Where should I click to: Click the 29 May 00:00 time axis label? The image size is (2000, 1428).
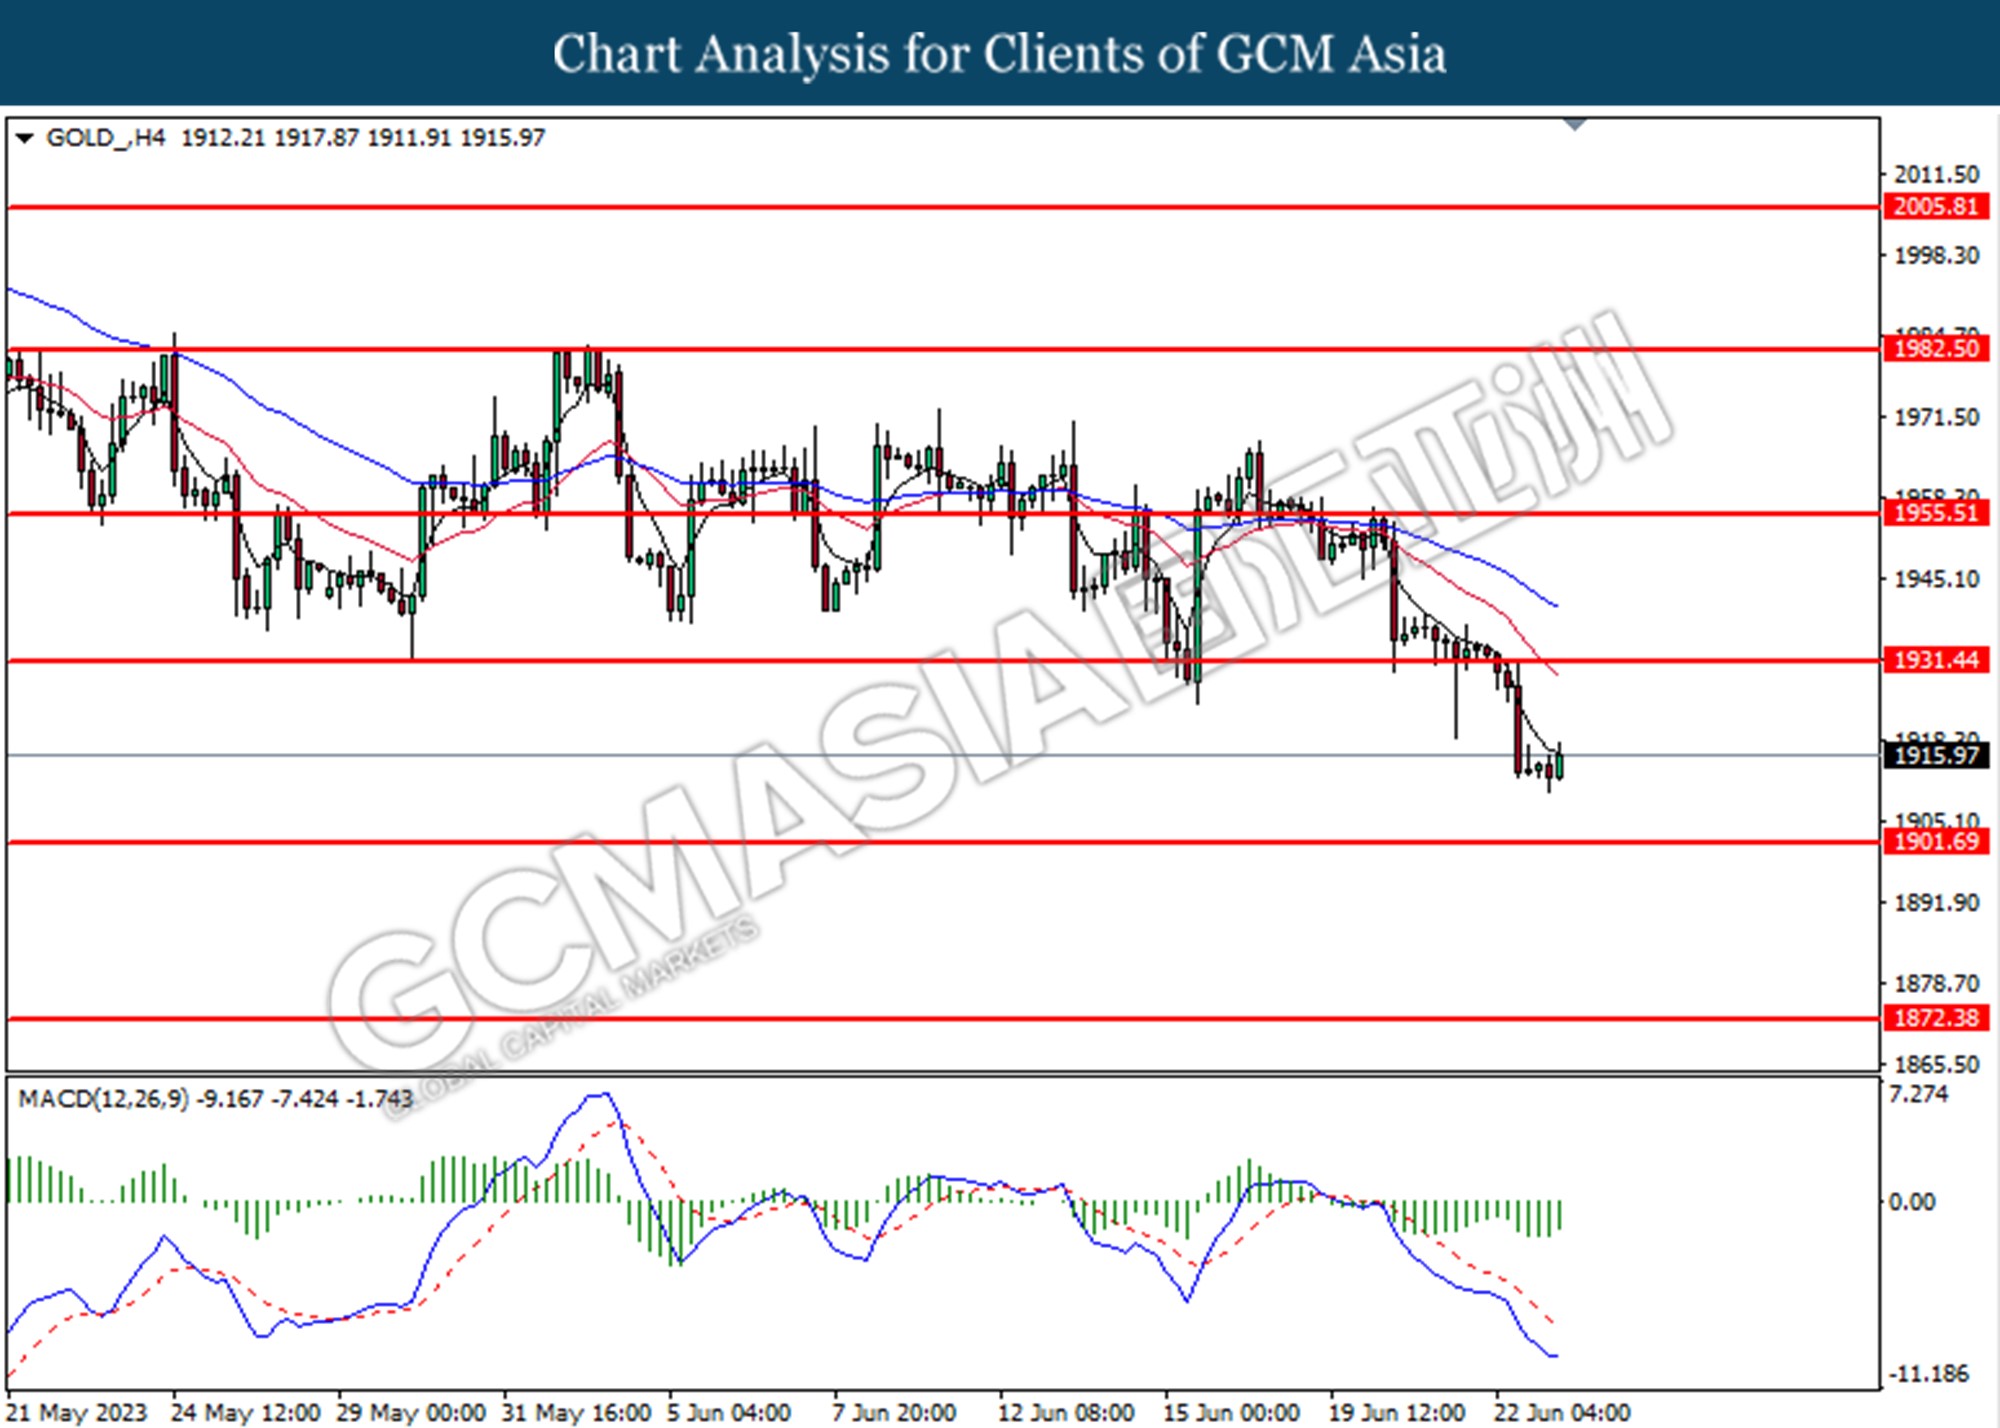(410, 1413)
